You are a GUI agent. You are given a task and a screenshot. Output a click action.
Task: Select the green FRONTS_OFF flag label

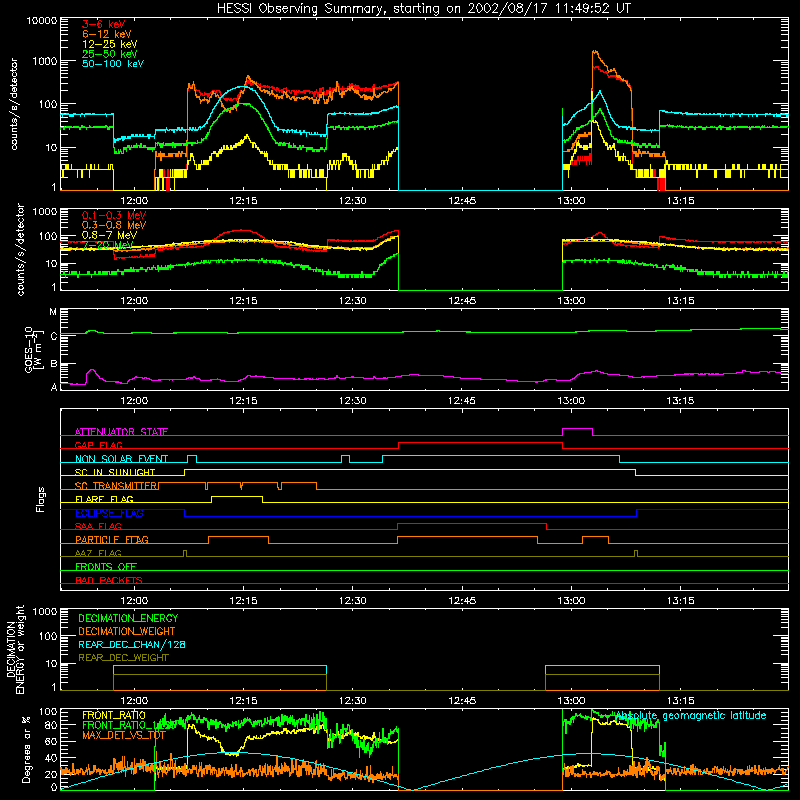106,567
